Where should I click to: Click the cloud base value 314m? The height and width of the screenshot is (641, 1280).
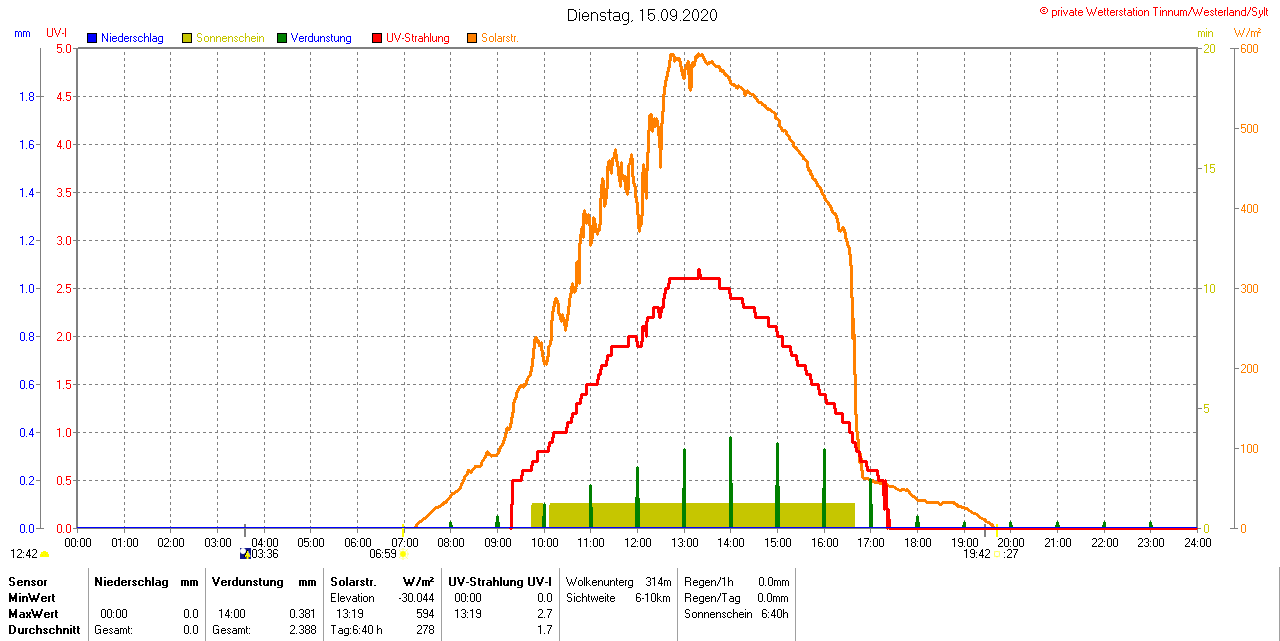658,581
